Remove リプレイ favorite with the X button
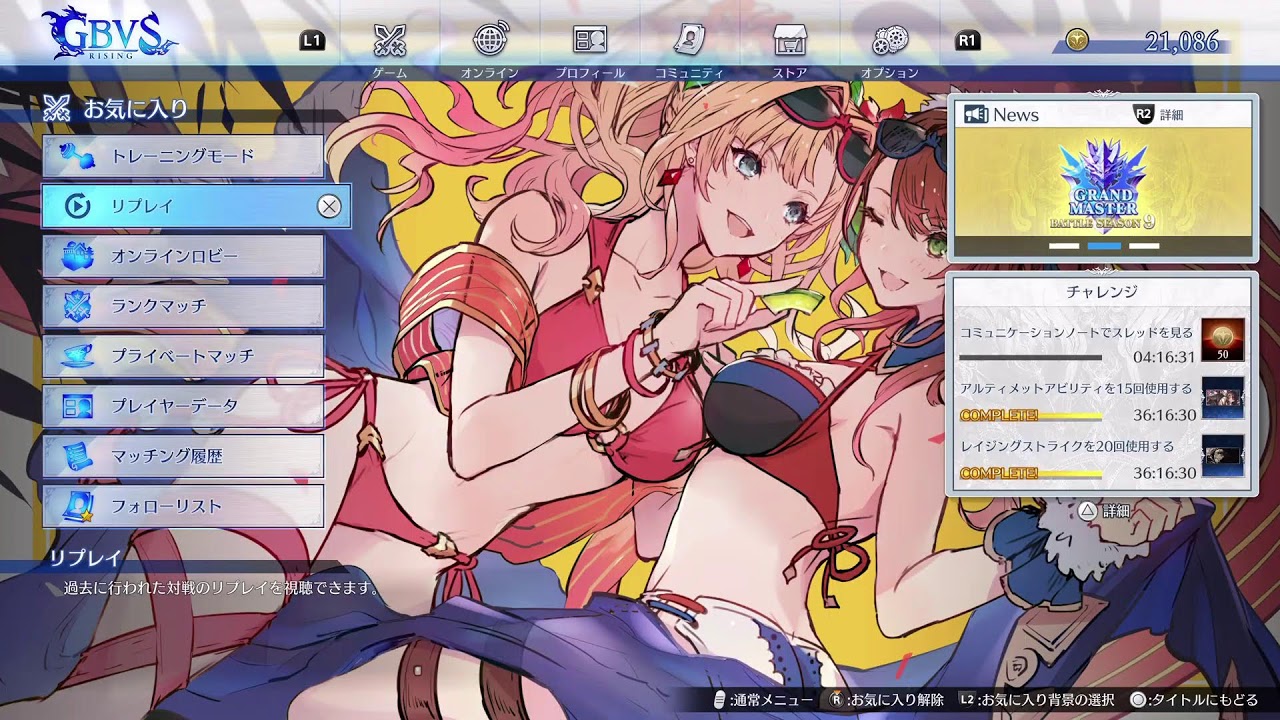This screenshot has width=1280, height=720. point(329,206)
